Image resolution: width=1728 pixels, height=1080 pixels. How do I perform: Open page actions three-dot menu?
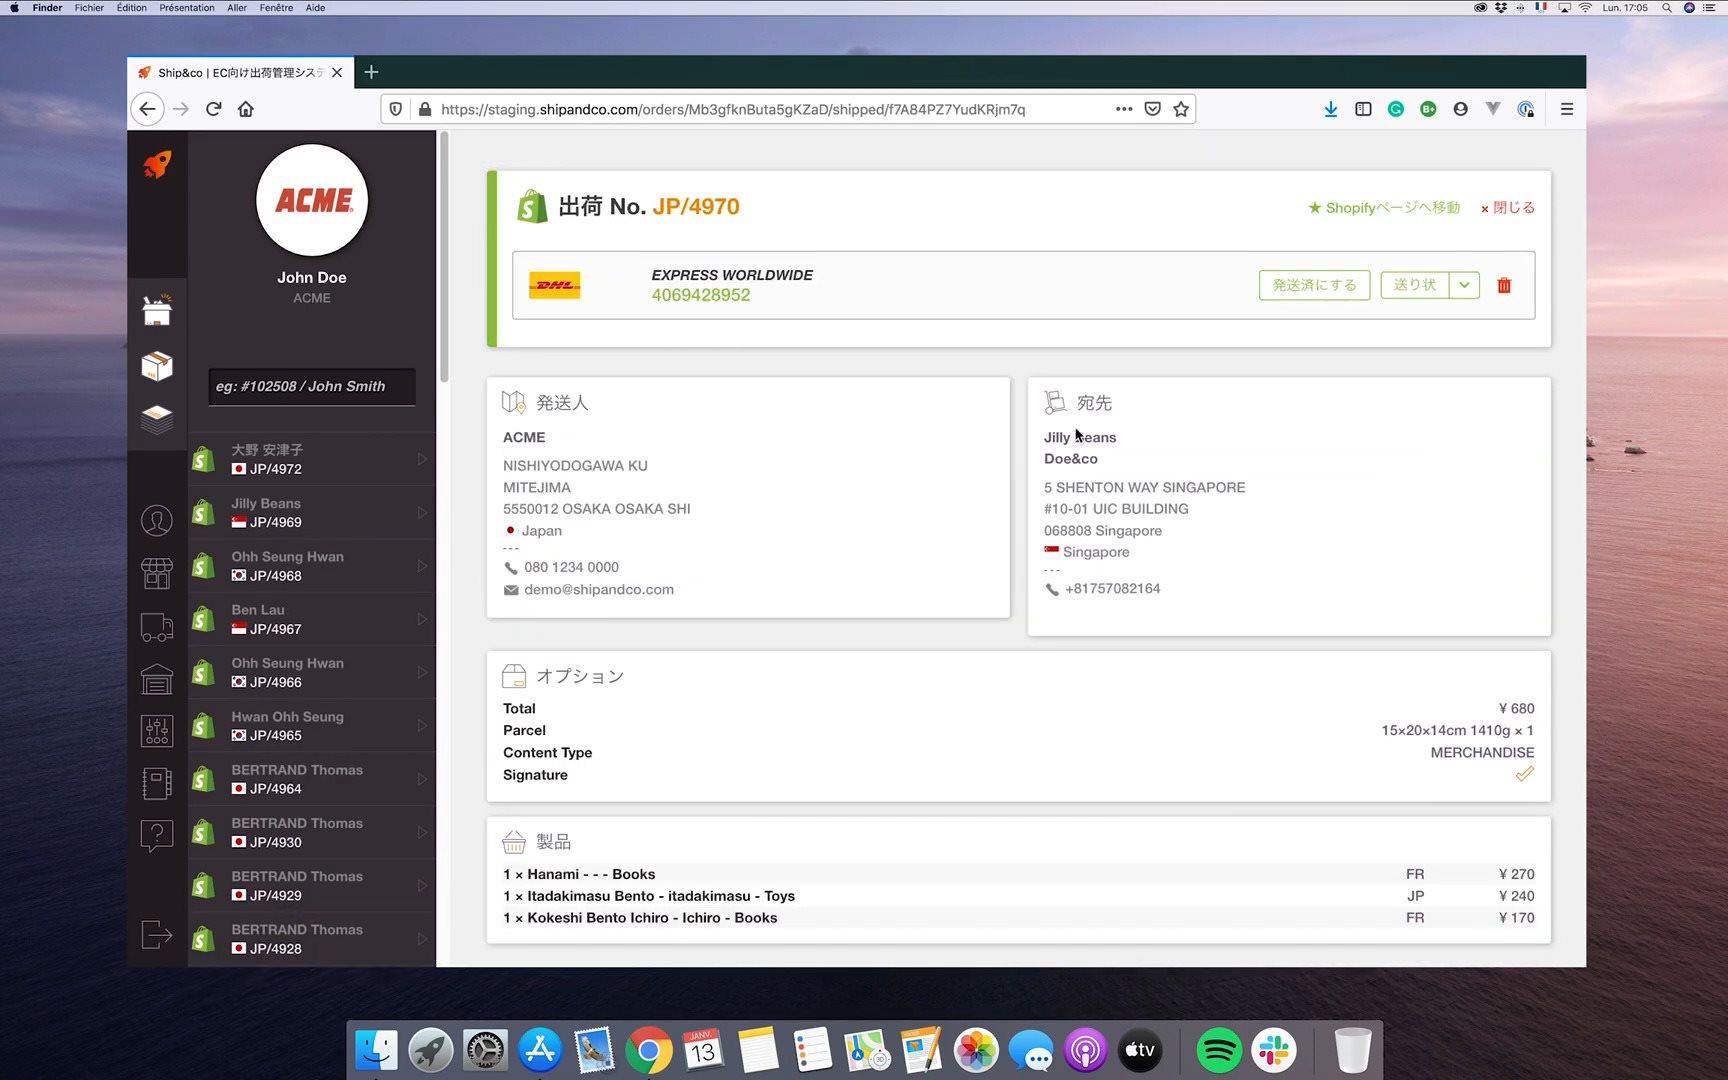coord(1124,109)
